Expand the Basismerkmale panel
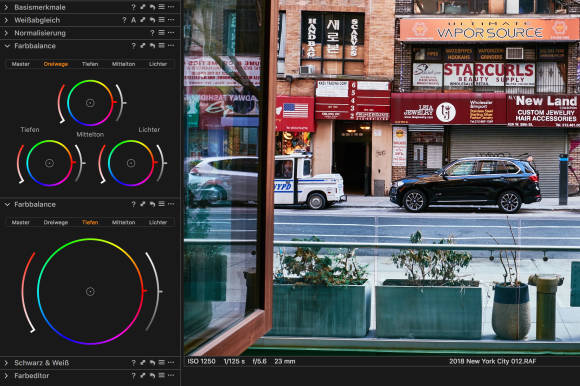Screen dimensions: 580x386 (6, 7)
